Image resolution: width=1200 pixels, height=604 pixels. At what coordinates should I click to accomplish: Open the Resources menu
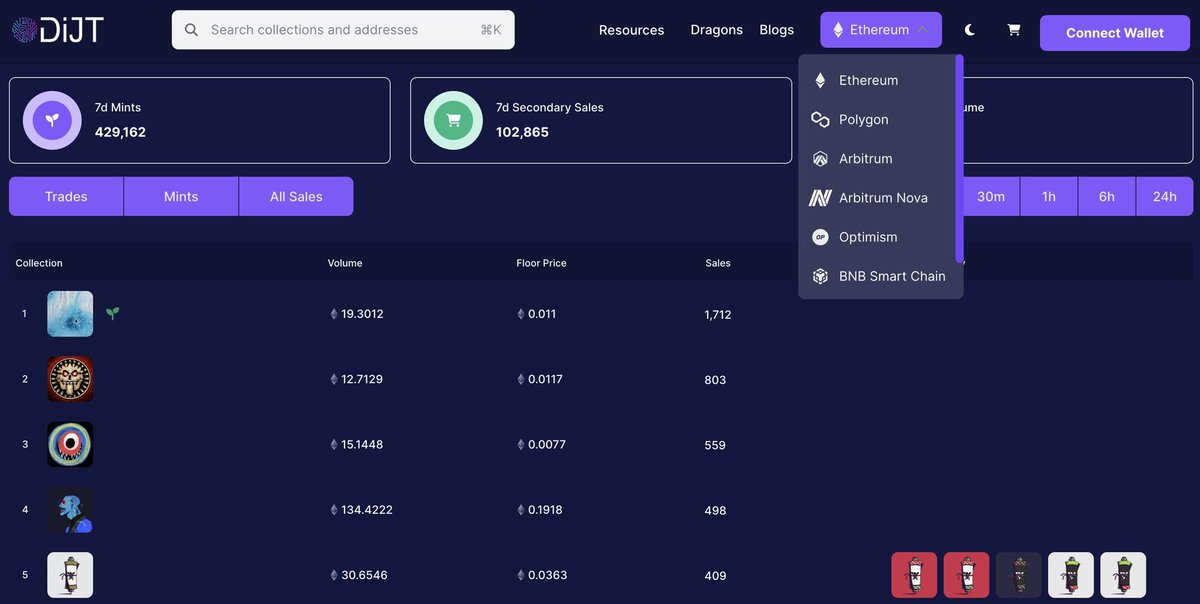tap(631, 30)
